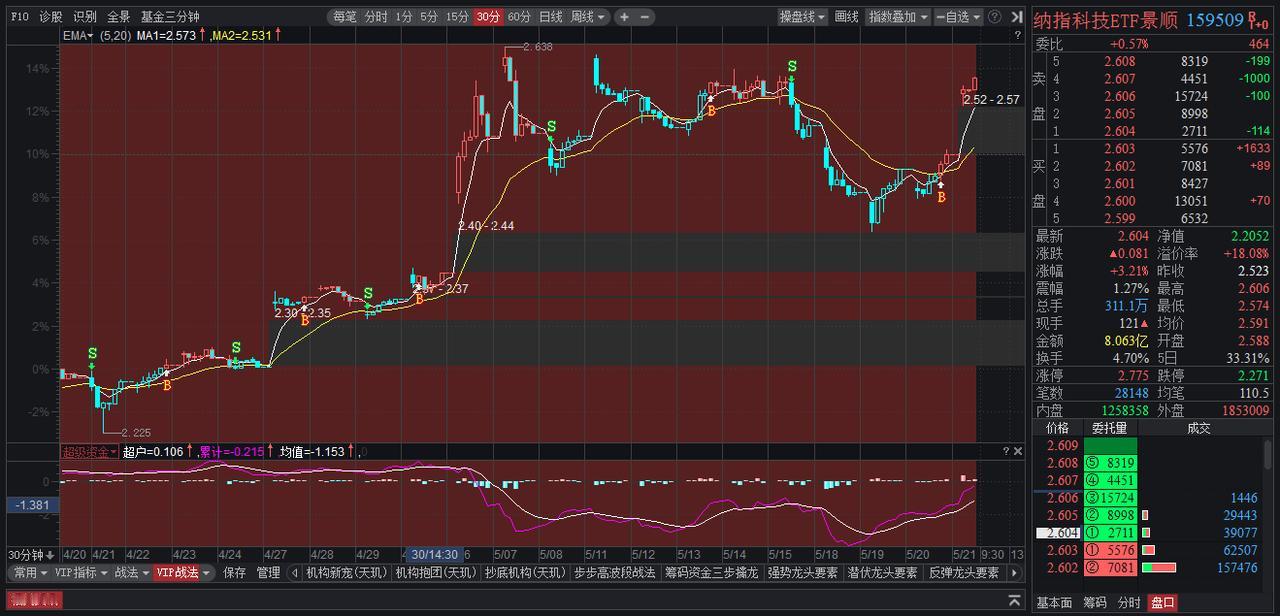1280x616 pixels.
Task: Click the green circled 3 sell order marker
Action: (1094, 497)
